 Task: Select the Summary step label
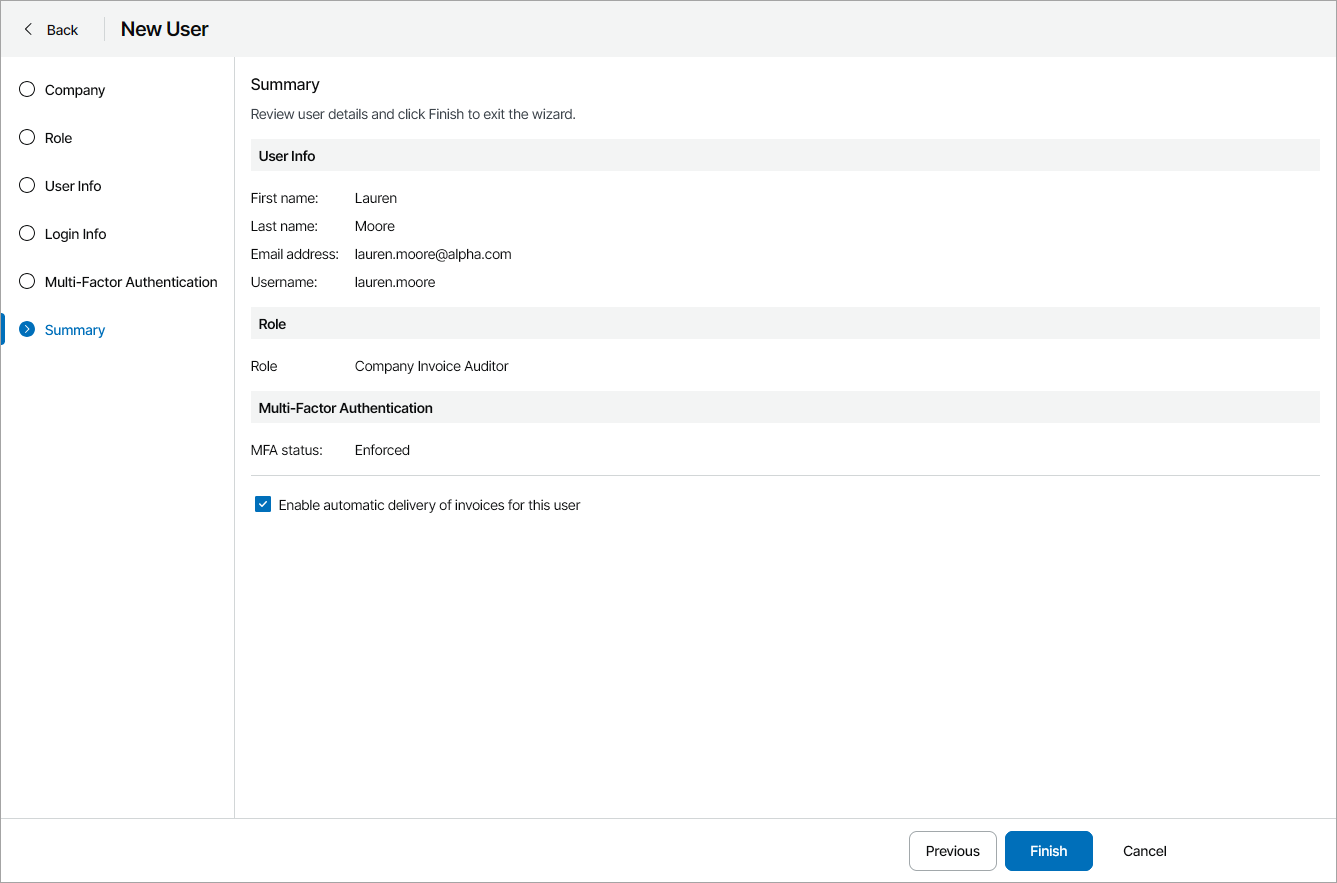(x=75, y=330)
